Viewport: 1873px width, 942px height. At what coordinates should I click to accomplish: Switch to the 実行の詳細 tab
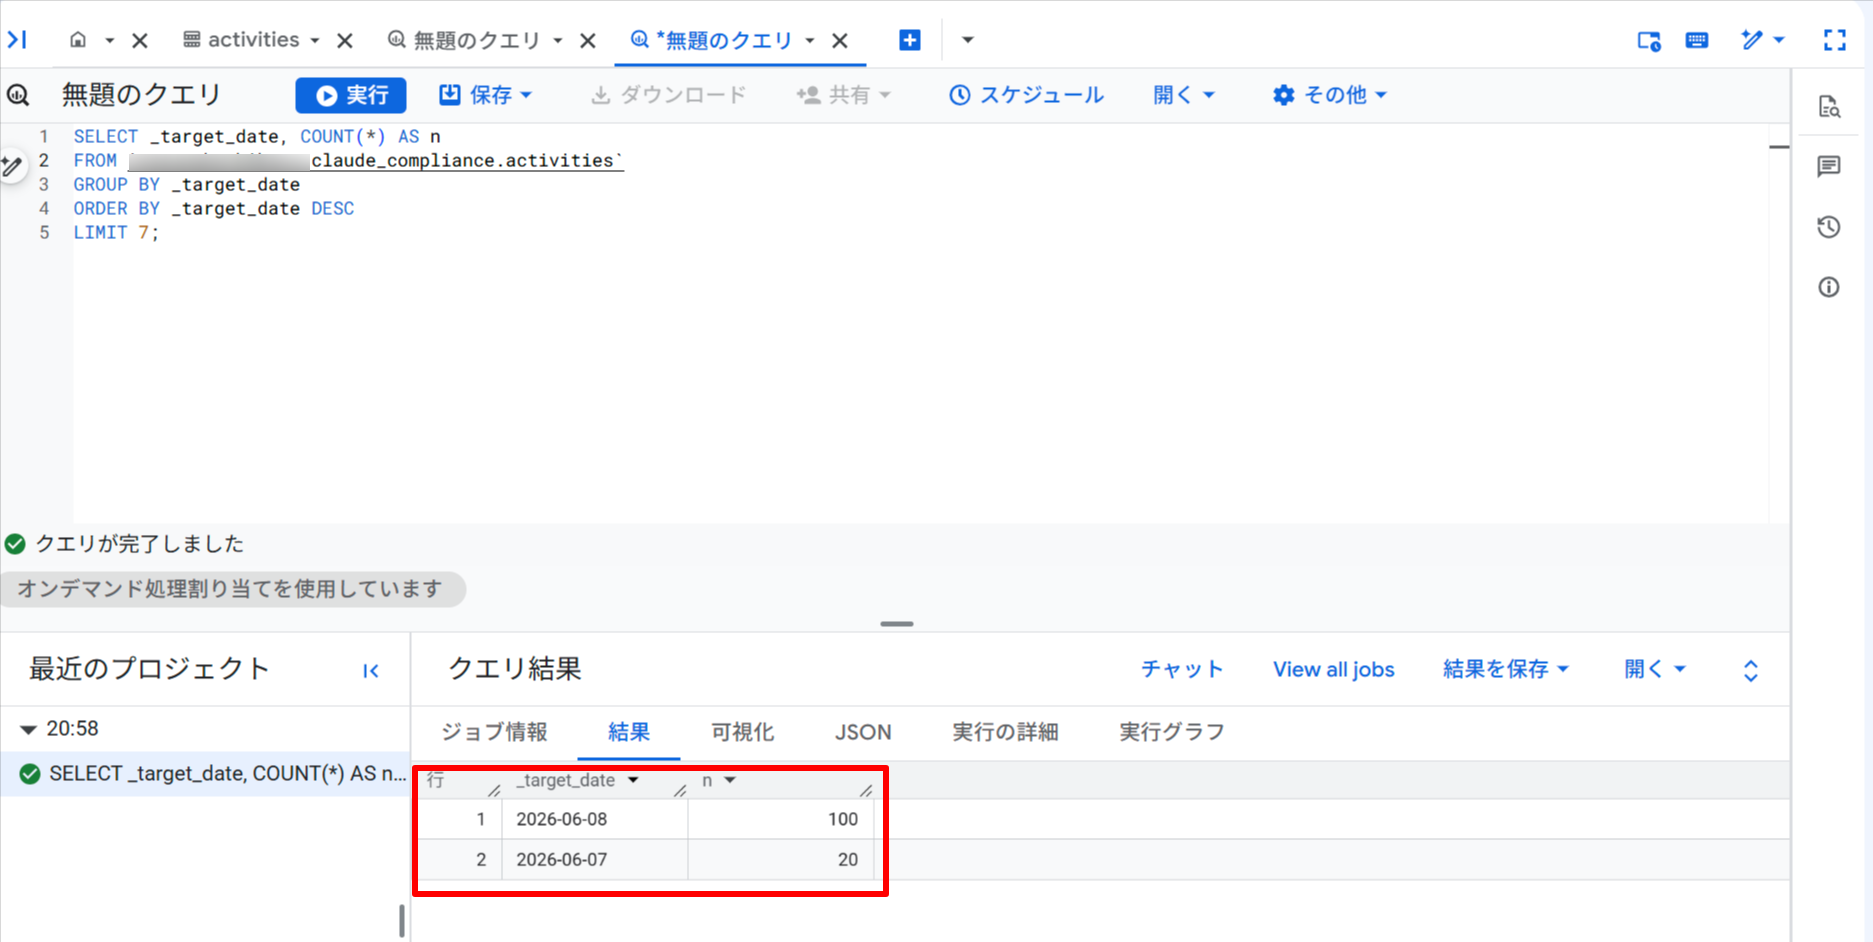pos(1005,732)
